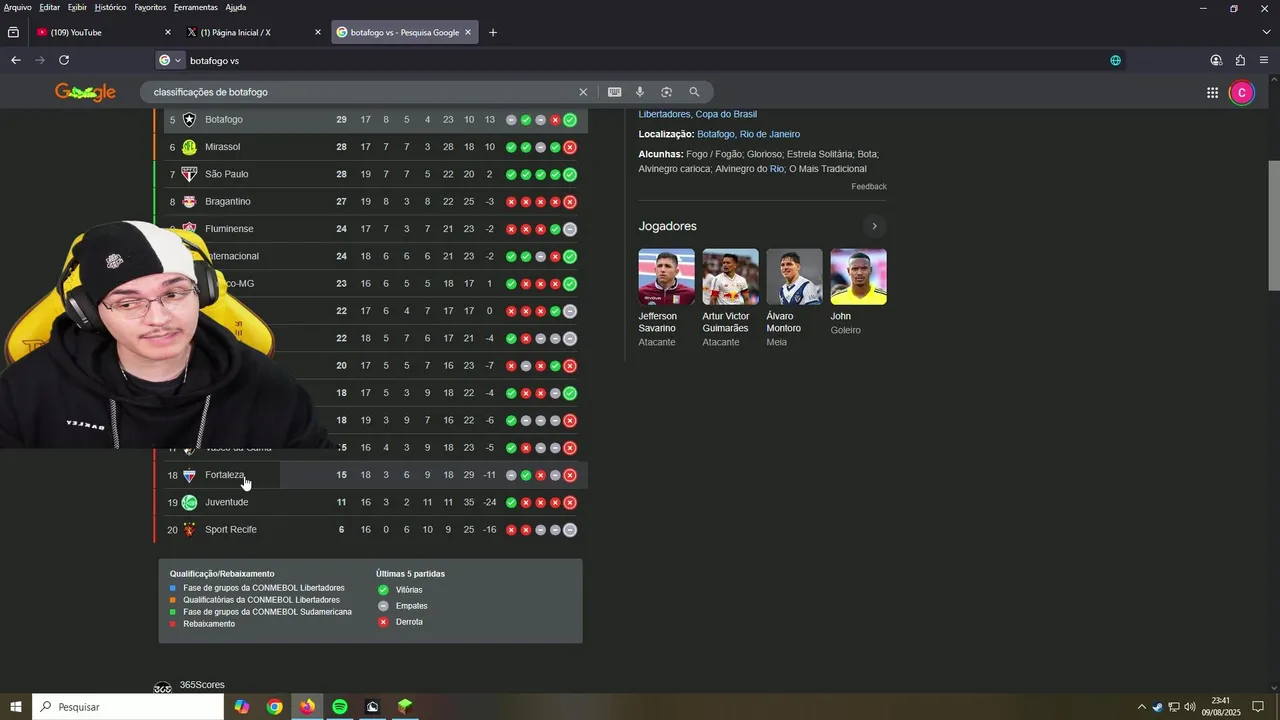Screen dimensions: 1280x720
Task: Click the page vertical scrollbar
Action: coord(1273,225)
